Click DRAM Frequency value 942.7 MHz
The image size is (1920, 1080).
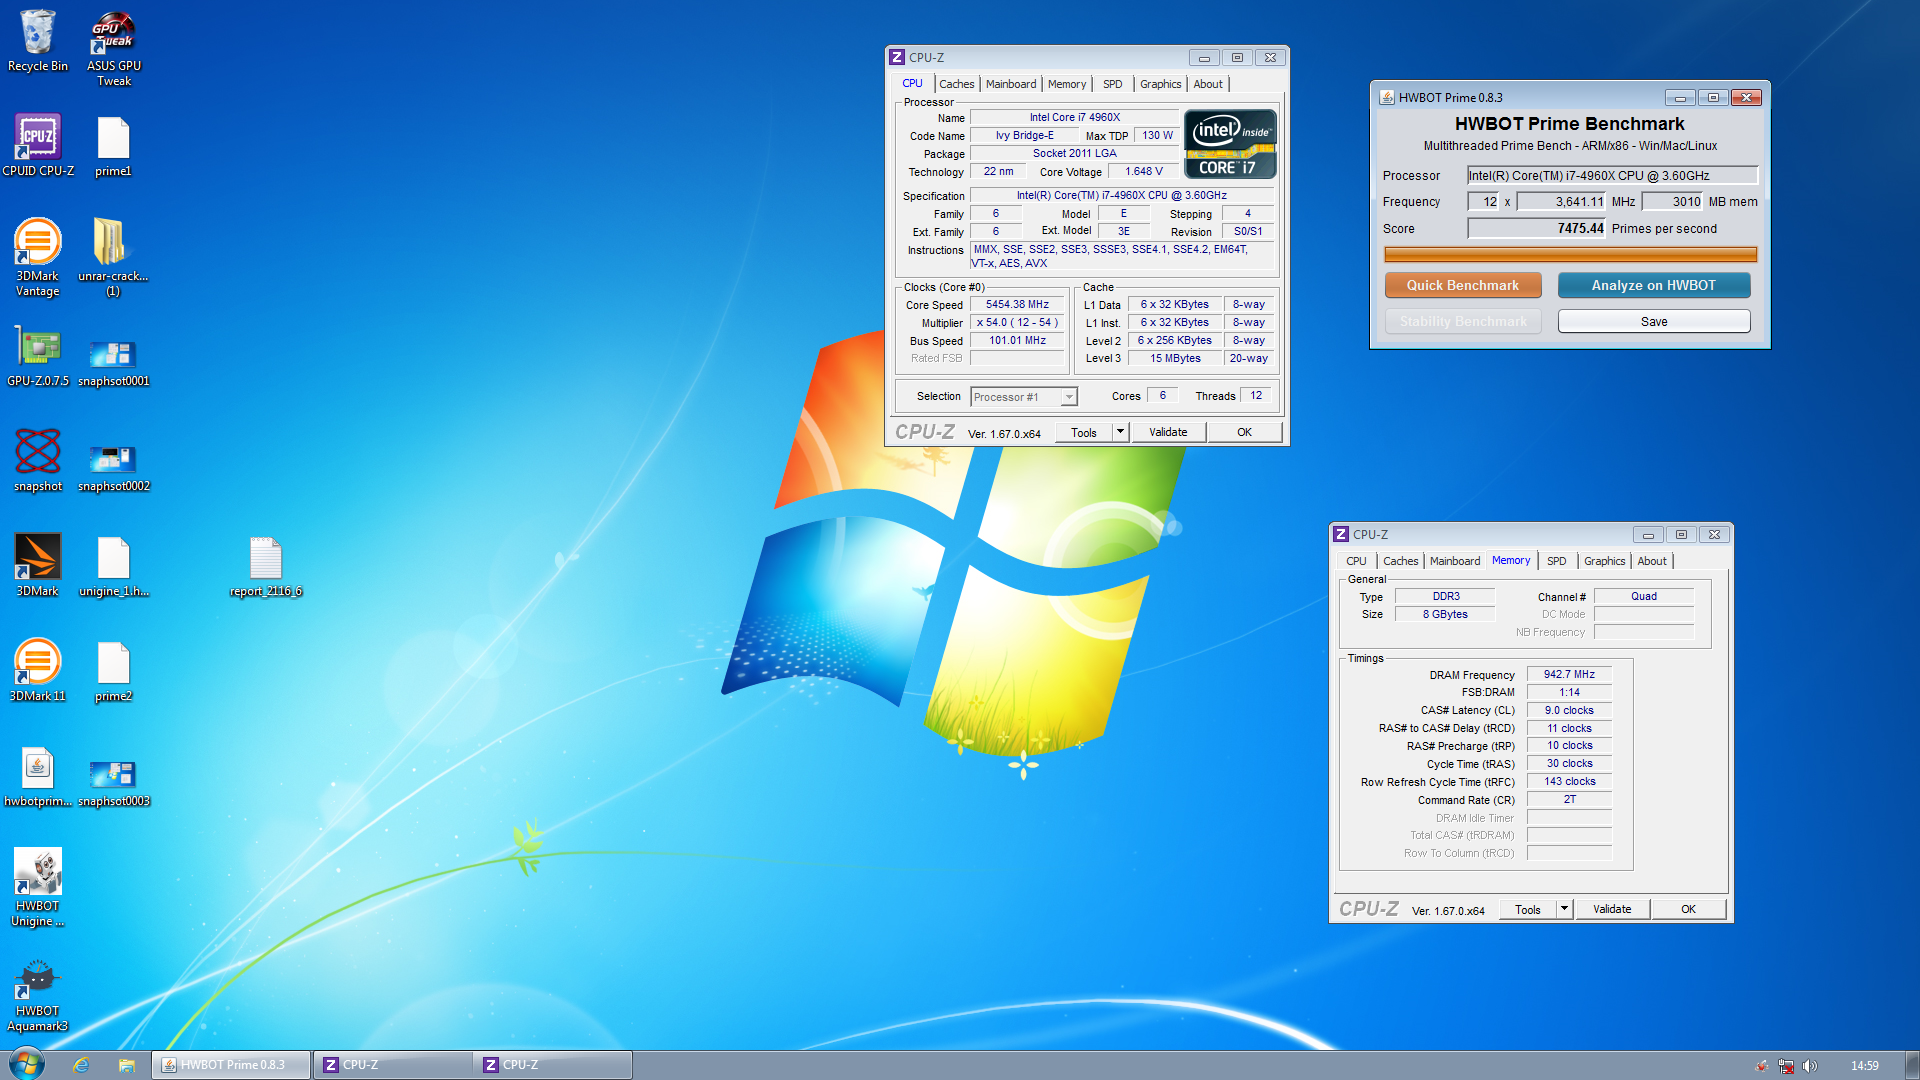tap(1569, 674)
